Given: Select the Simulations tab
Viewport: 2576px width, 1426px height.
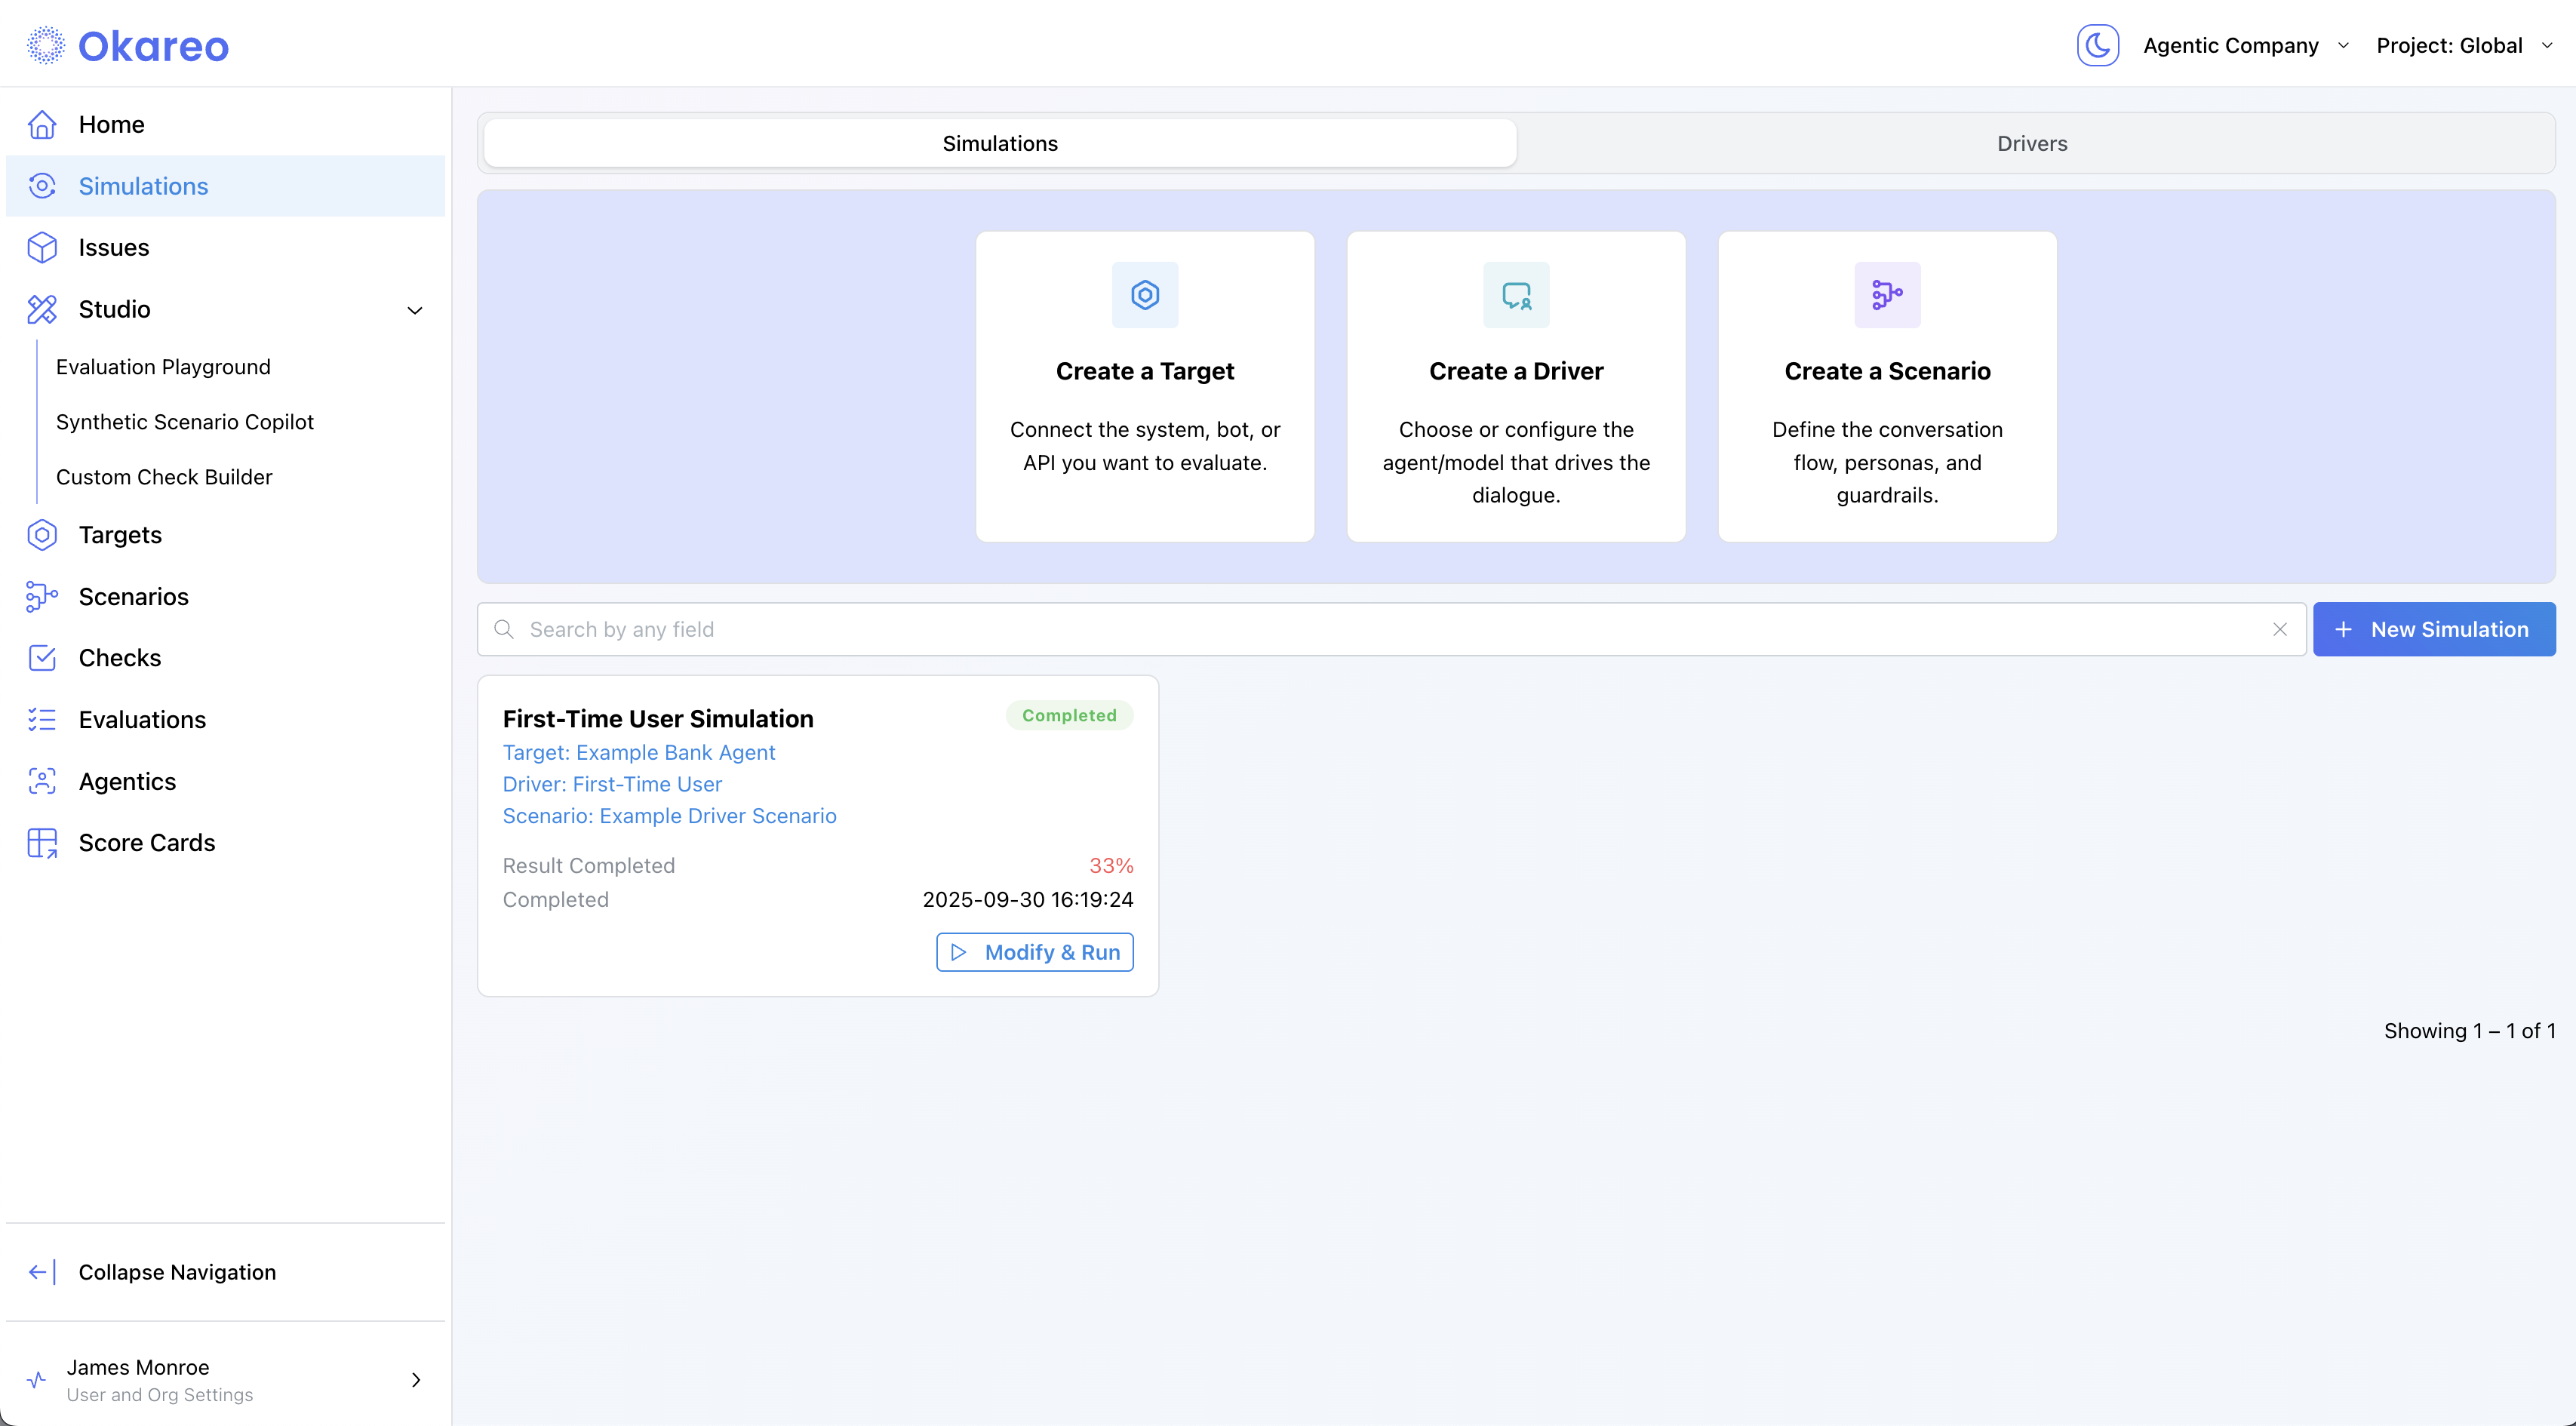Looking at the screenshot, I should coord(999,143).
